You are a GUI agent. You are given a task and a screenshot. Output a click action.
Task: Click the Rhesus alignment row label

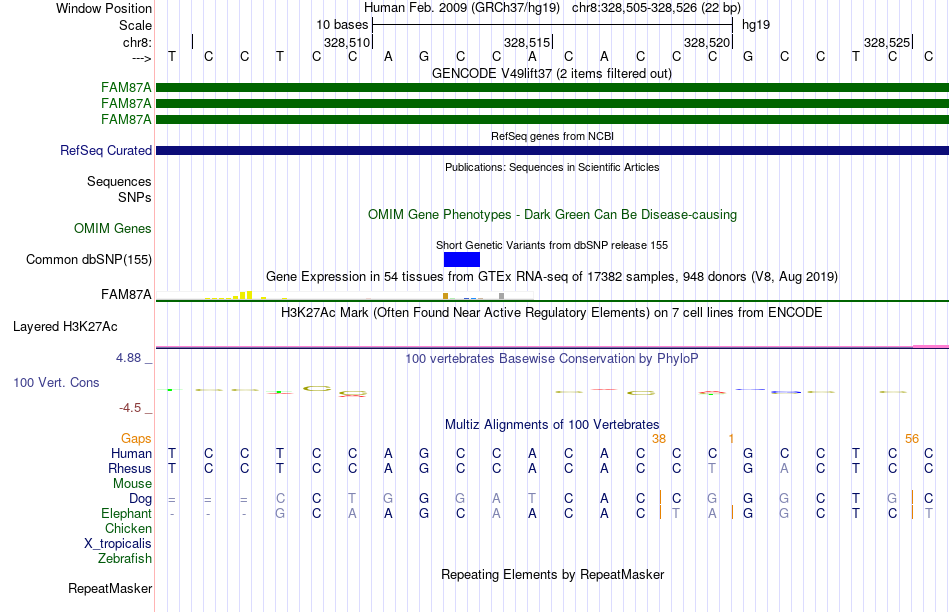coord(130,468)
